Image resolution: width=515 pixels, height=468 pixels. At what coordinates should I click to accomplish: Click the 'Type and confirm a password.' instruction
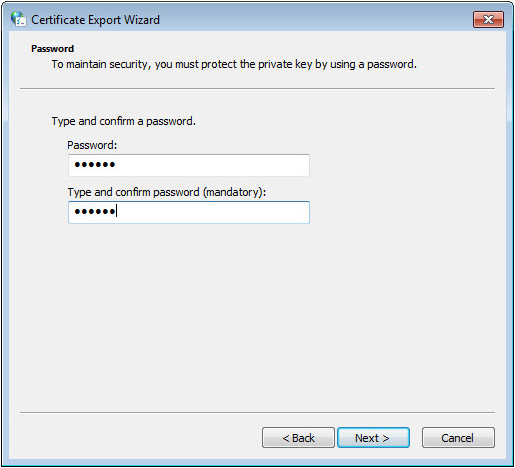(124, 121)
